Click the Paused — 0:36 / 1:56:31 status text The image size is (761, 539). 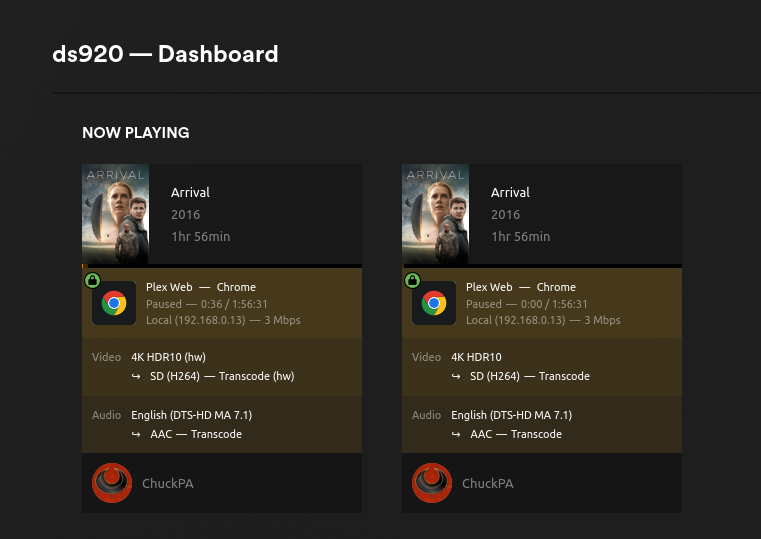(x=207, y=304)
